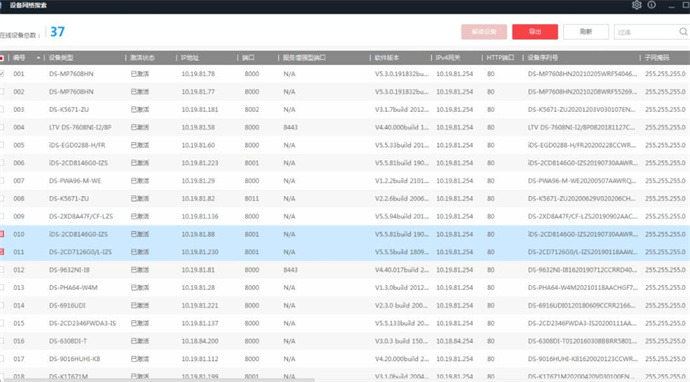Screen dimensions: 690x382
Task: Click the magnifier icon in the filter box
Action: coord(683,32)
